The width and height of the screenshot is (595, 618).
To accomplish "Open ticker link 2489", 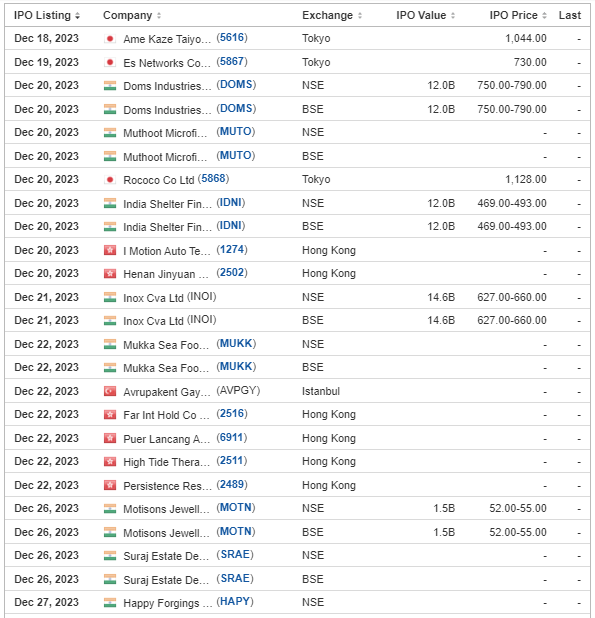I will 232,484.
